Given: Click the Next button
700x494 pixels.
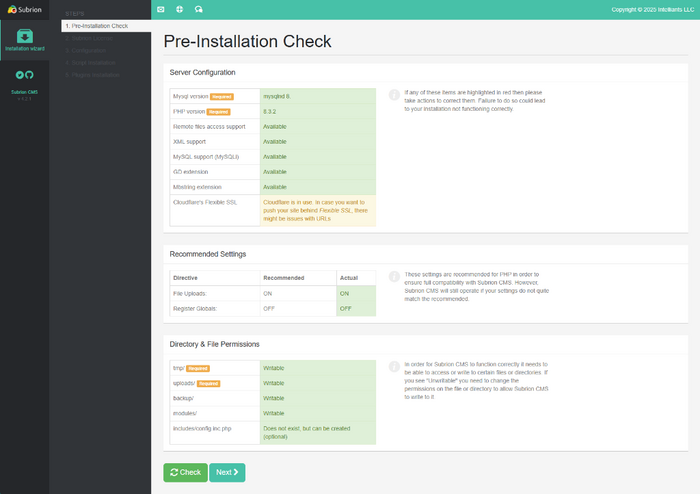Looking at the screenshot, I should pos(227,472).
